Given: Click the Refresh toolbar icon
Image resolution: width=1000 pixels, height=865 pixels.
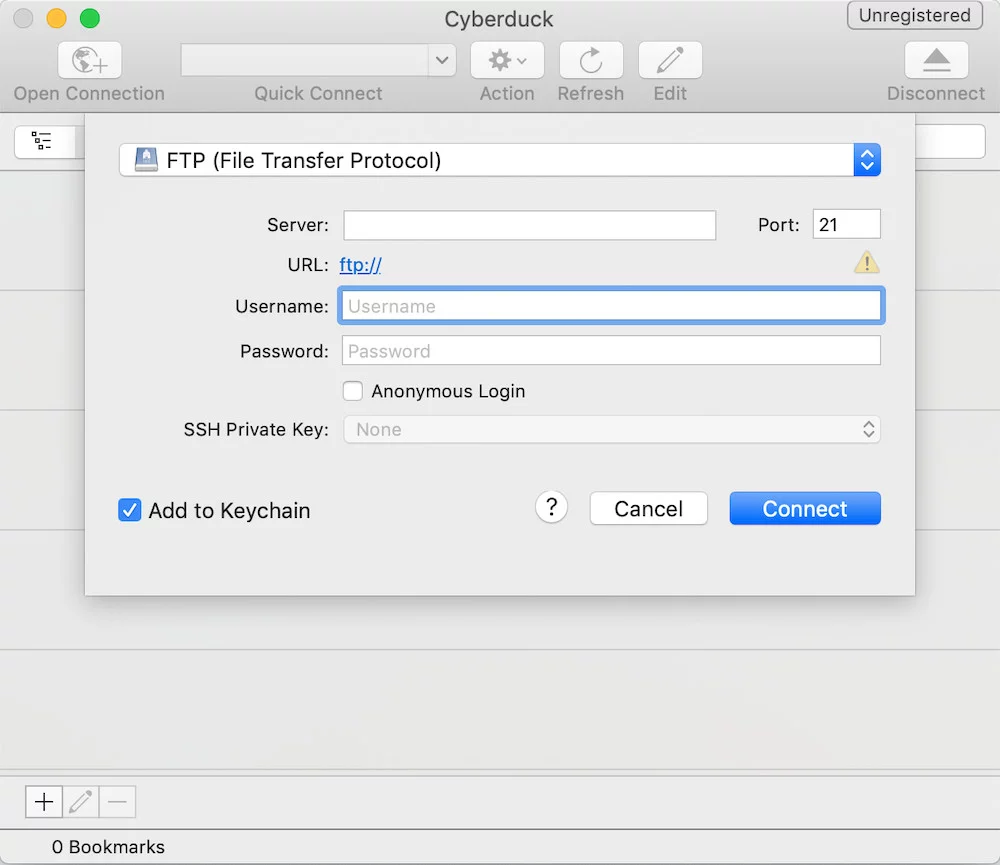Looking at the screenshot, I should [591, 60].
